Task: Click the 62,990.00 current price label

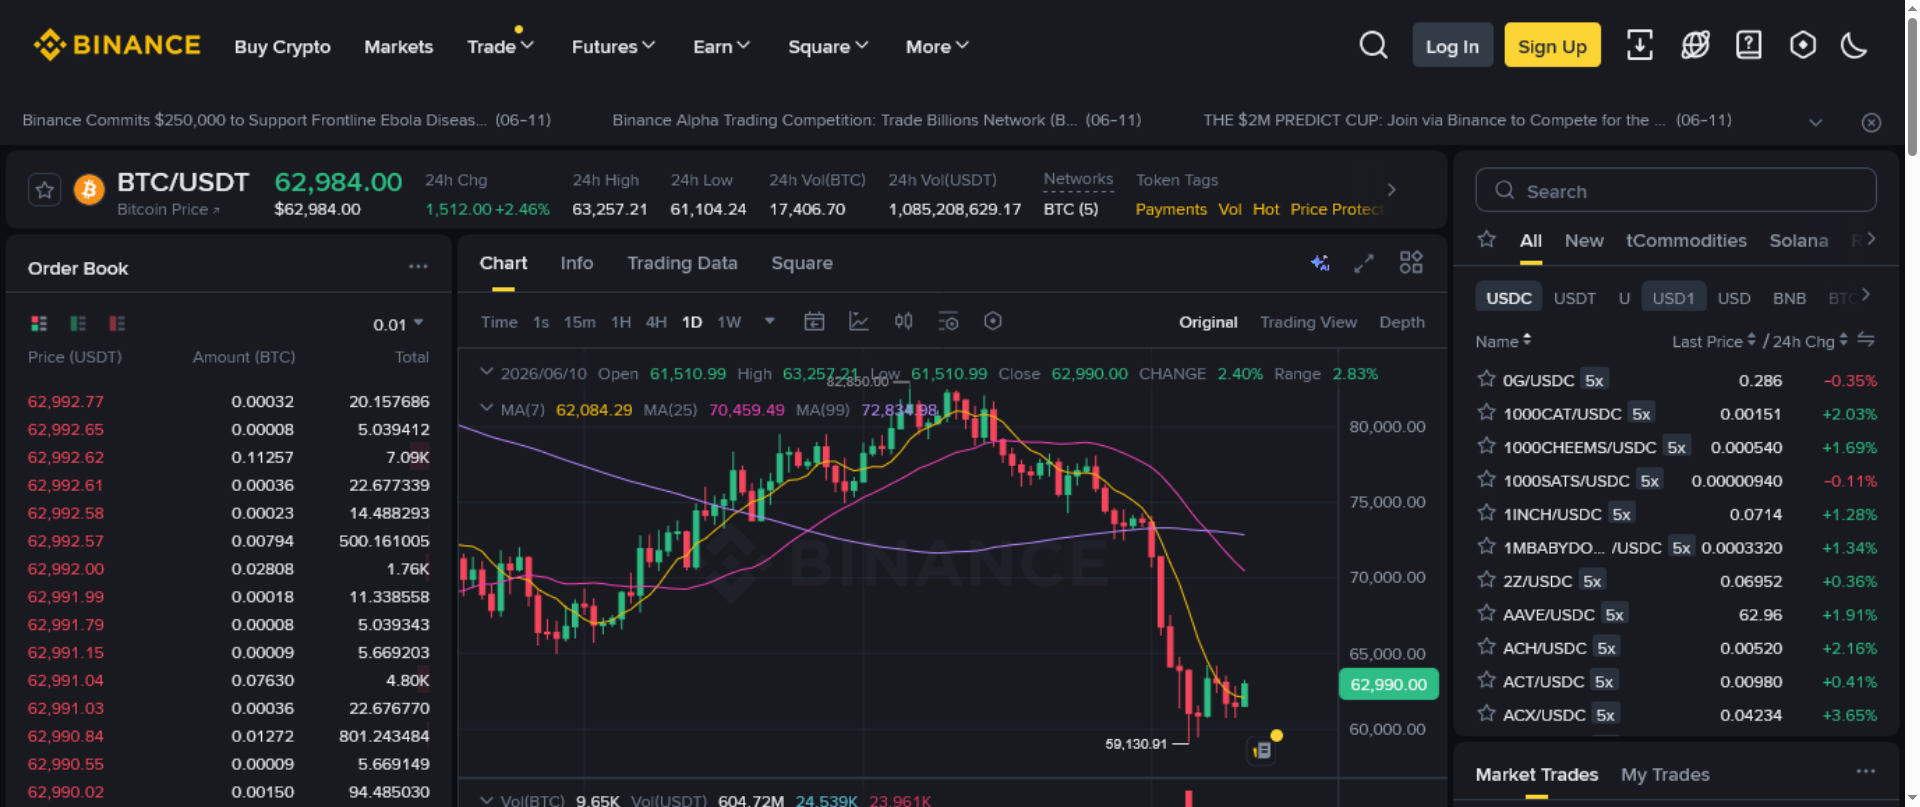Action: 1388,684
